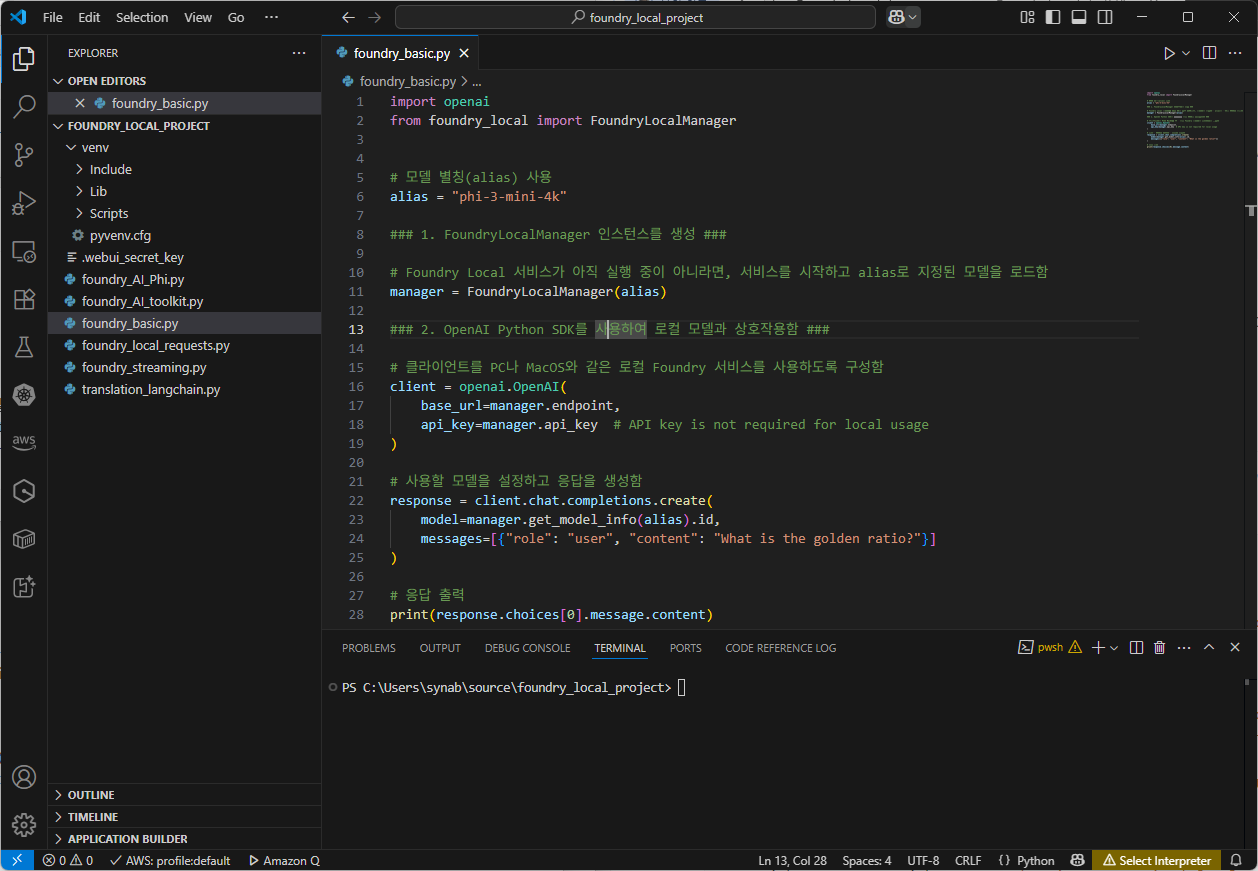Click the Copilot status icon in status bar
Screen dimensions: 1258x871
[x=1077, y=860]
